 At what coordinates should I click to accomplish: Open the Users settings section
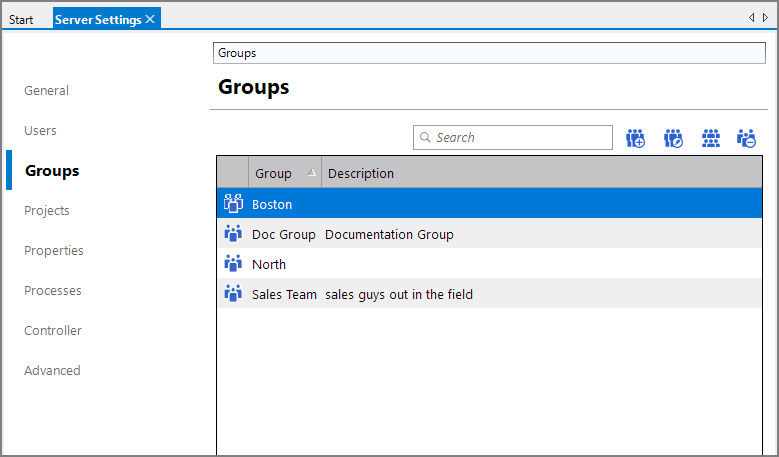pyautogui.click(x=40, y=131)
